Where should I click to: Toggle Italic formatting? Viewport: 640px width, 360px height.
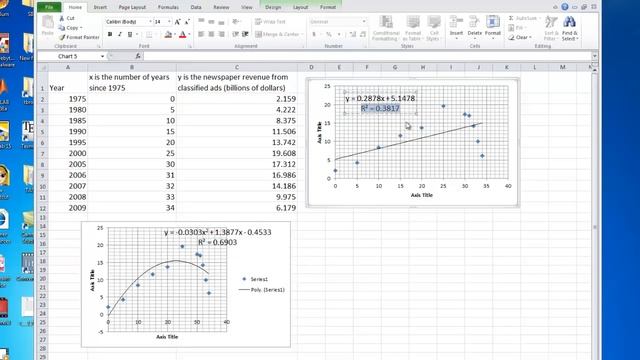120,35
